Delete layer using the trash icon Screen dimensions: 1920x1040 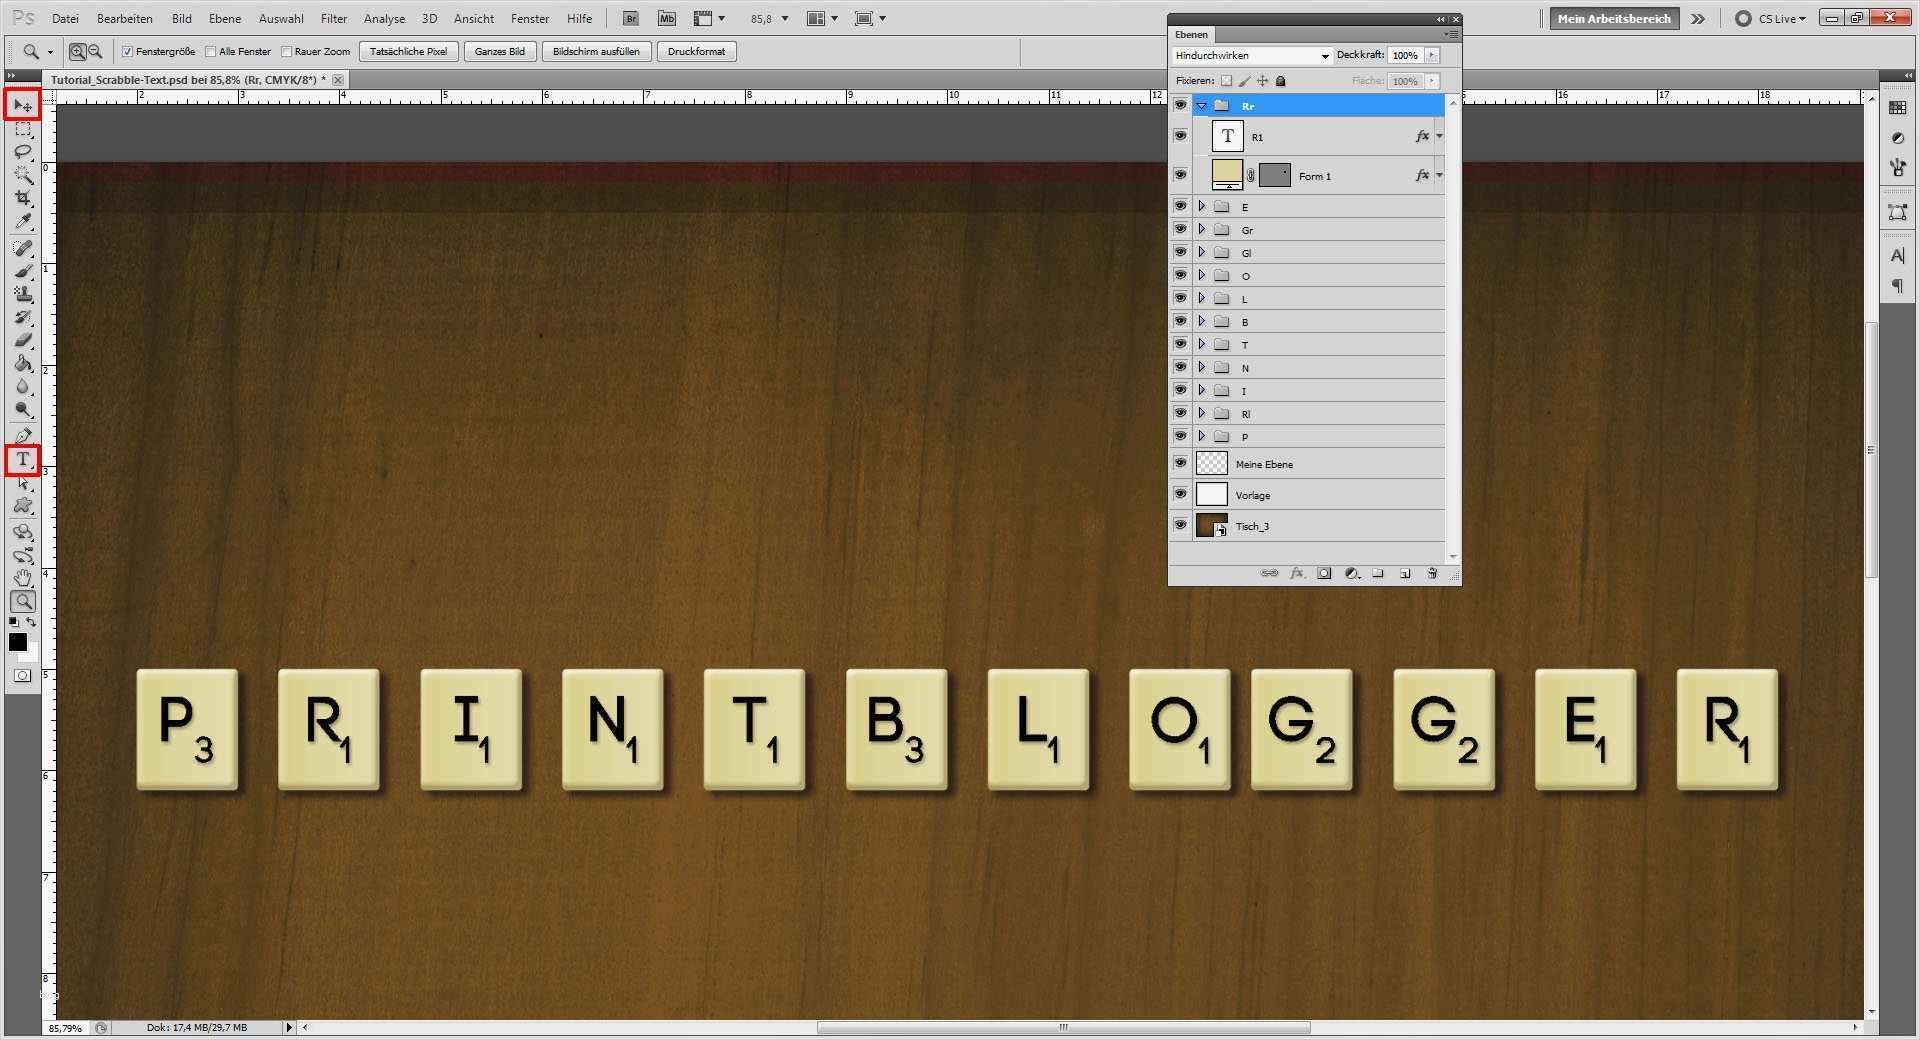coord(1432,573)
